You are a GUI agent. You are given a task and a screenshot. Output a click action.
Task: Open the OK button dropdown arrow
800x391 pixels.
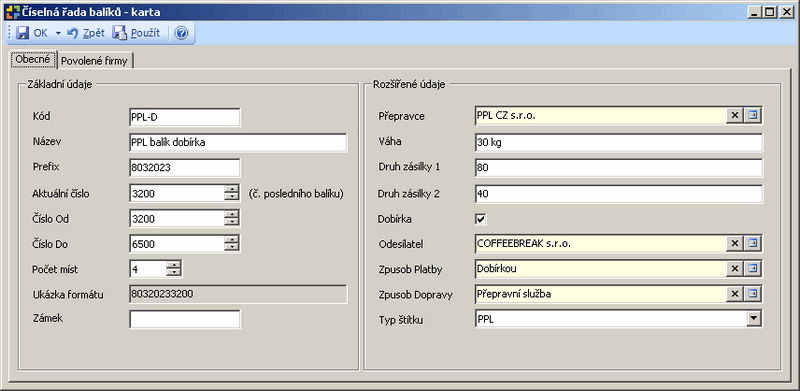point(58,34)
